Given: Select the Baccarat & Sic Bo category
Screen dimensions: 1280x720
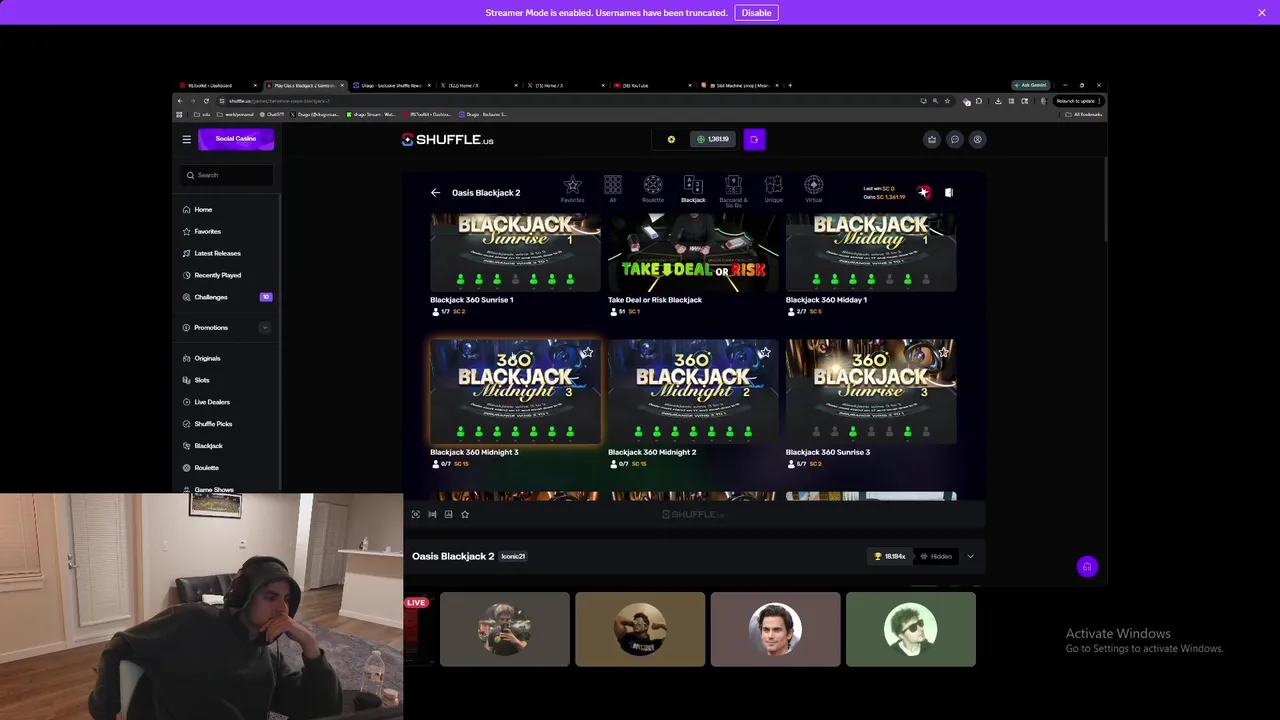Looking at the screenshot, I should pyautogui.click(x=733, y=191).
